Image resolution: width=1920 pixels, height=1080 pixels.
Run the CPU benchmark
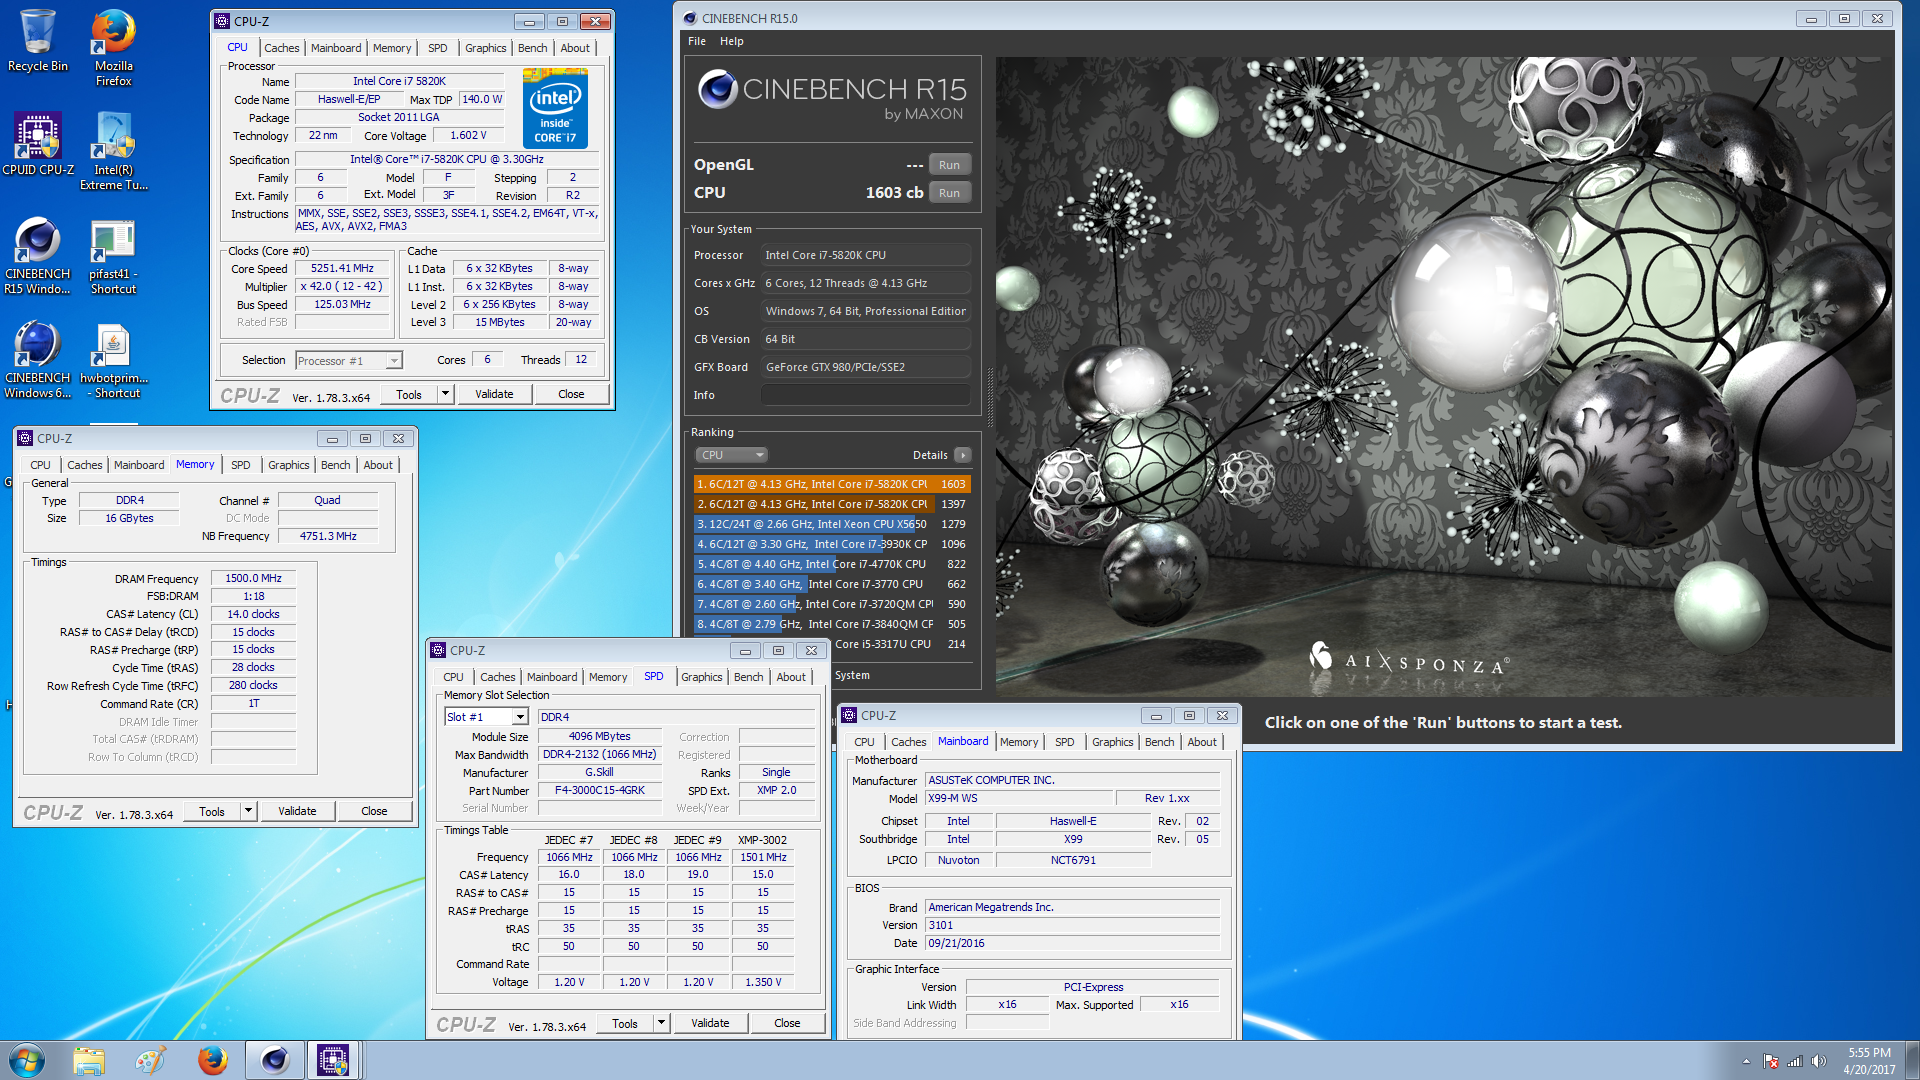(949, 193)
